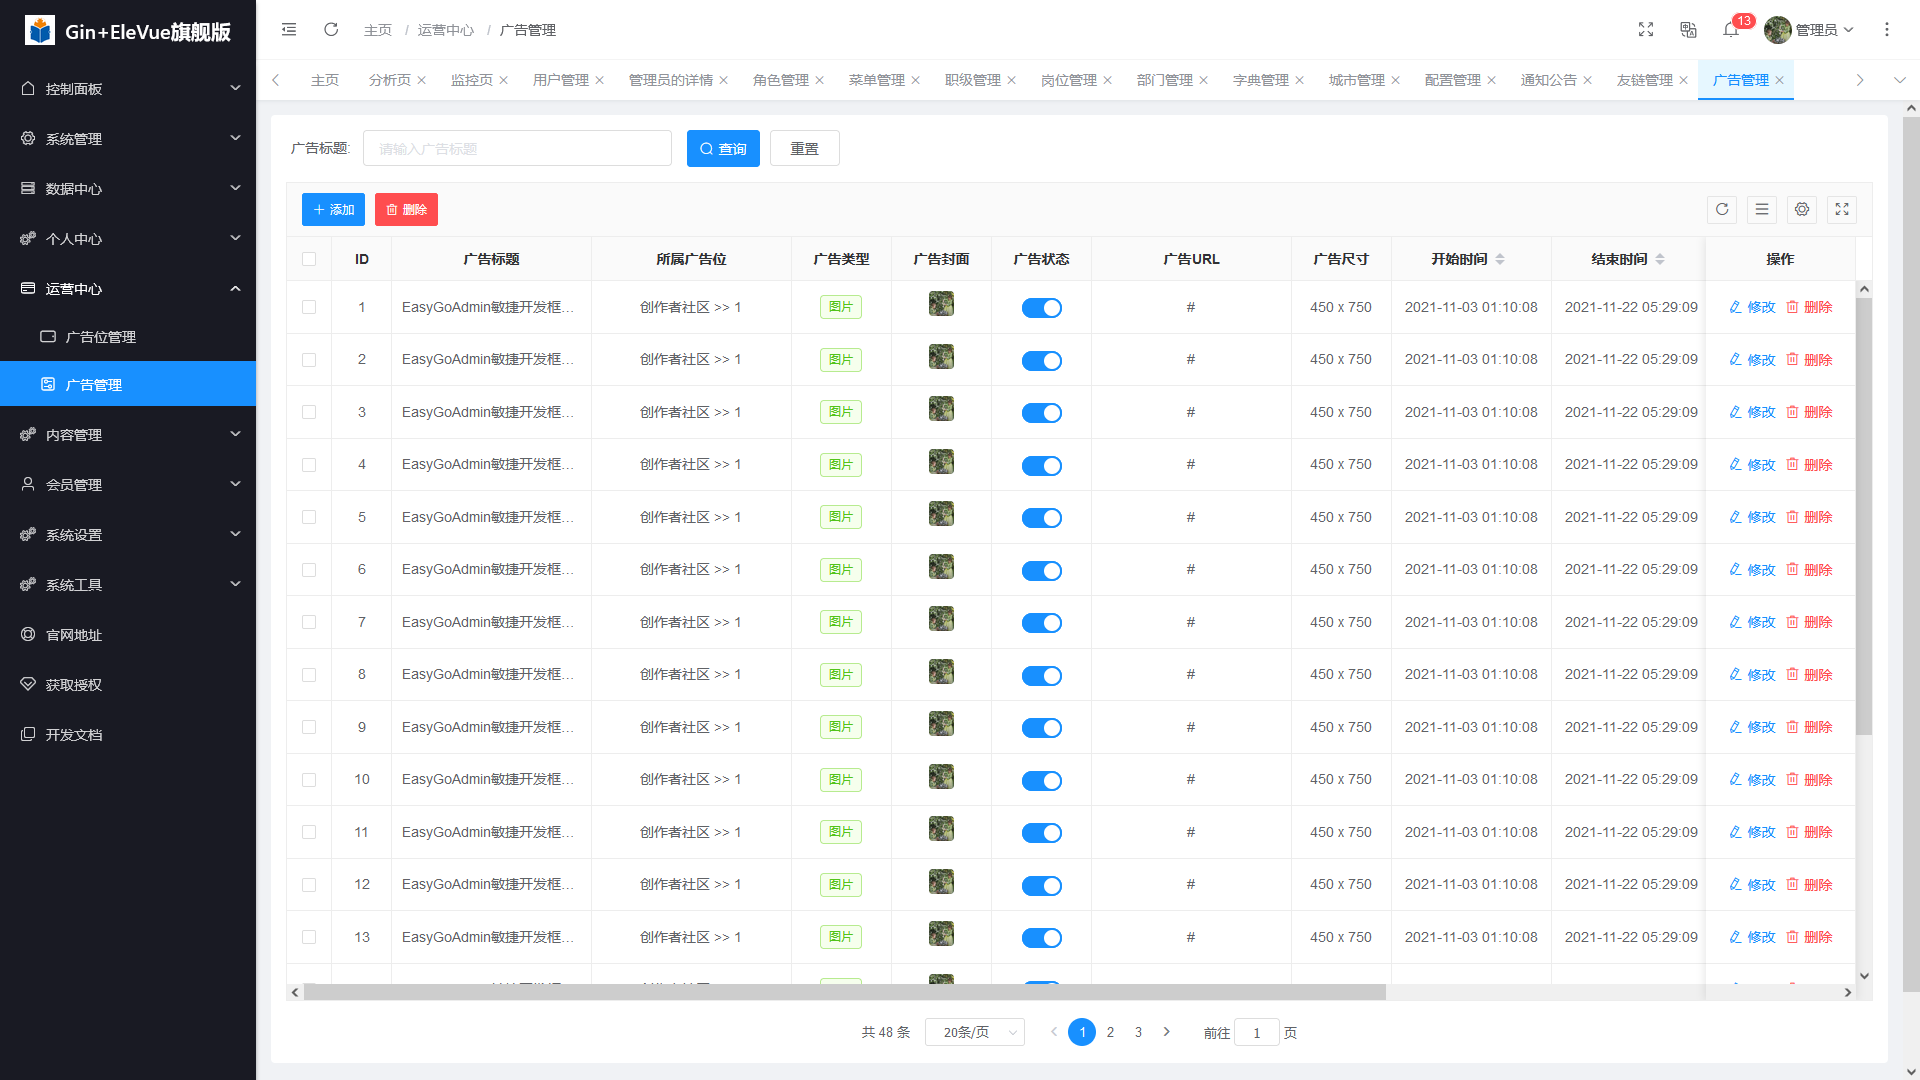Click the blue 添加 button
Screen dimensions: 1920x1080
[333, 209]
